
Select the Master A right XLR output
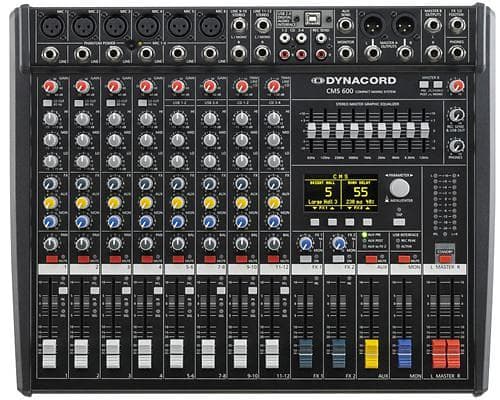(405, 25)
